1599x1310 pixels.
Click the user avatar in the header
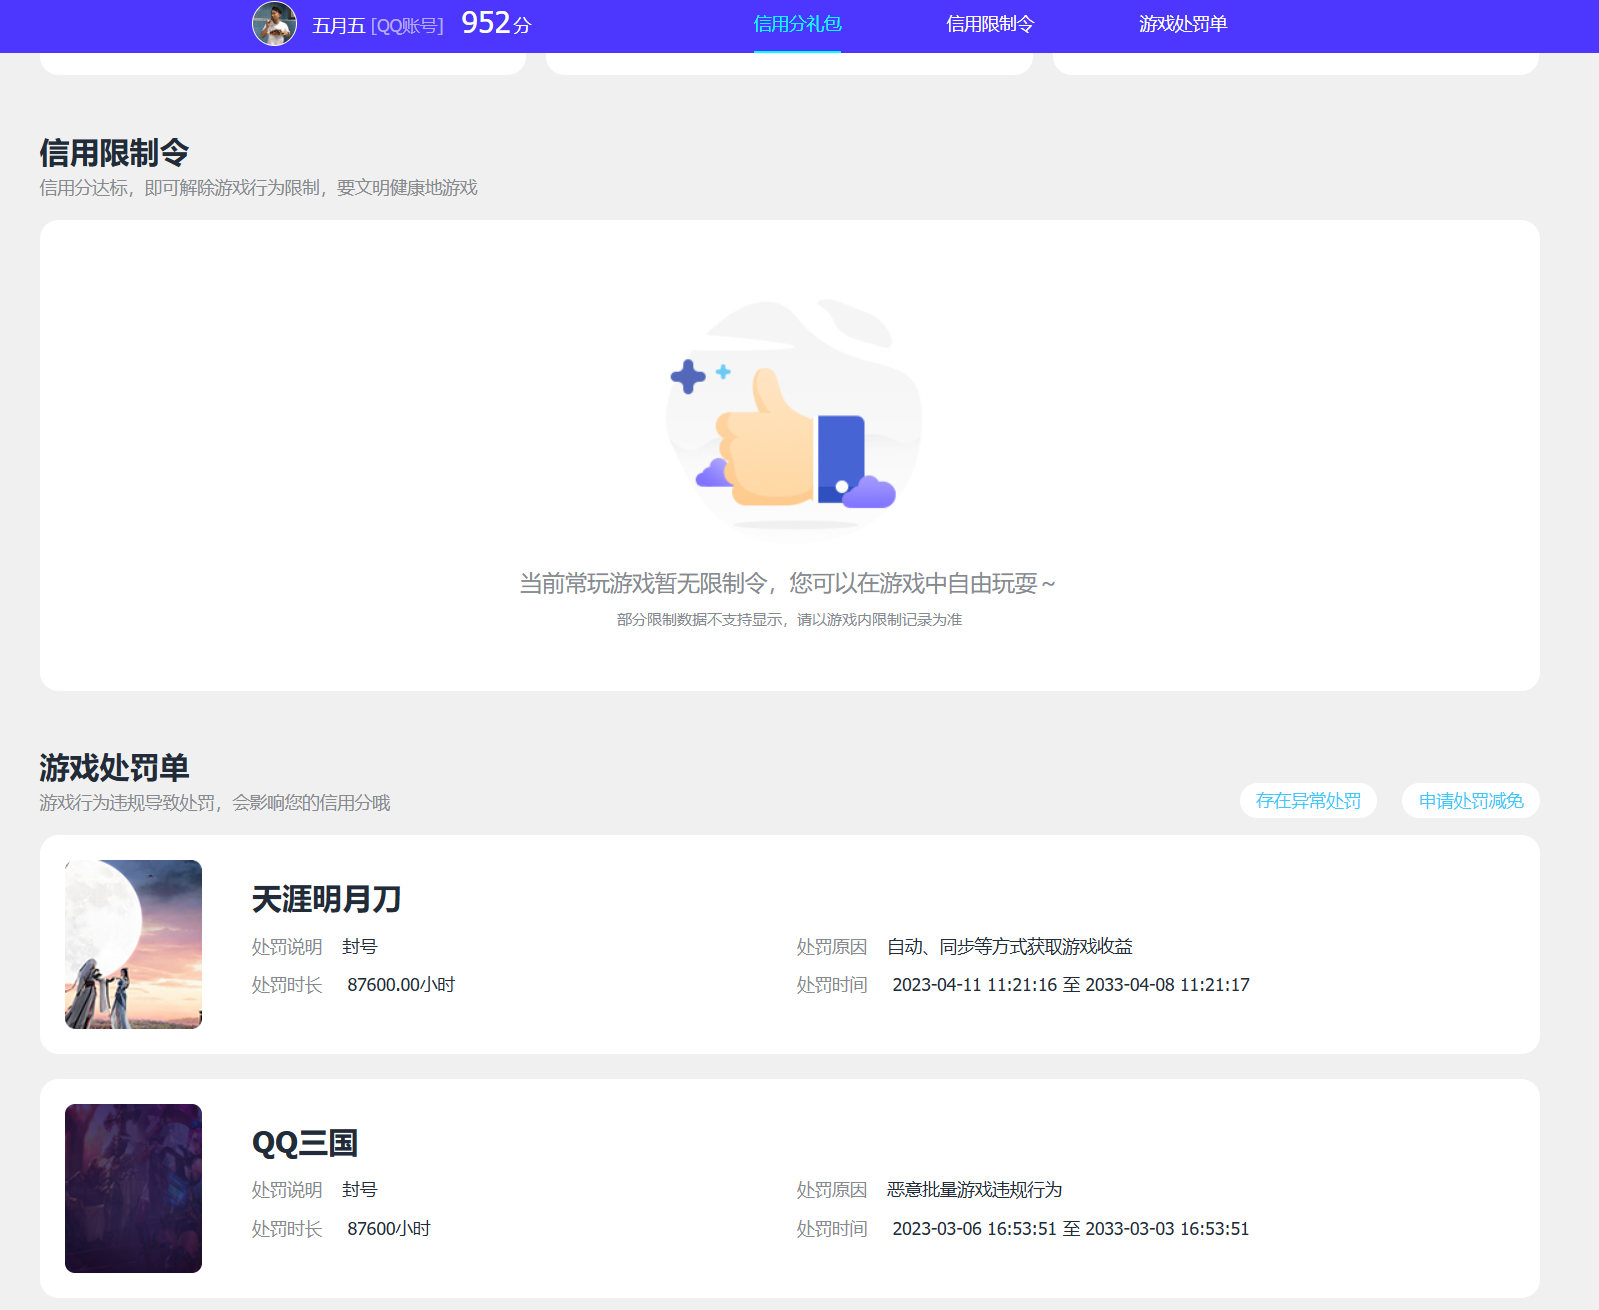274,24
